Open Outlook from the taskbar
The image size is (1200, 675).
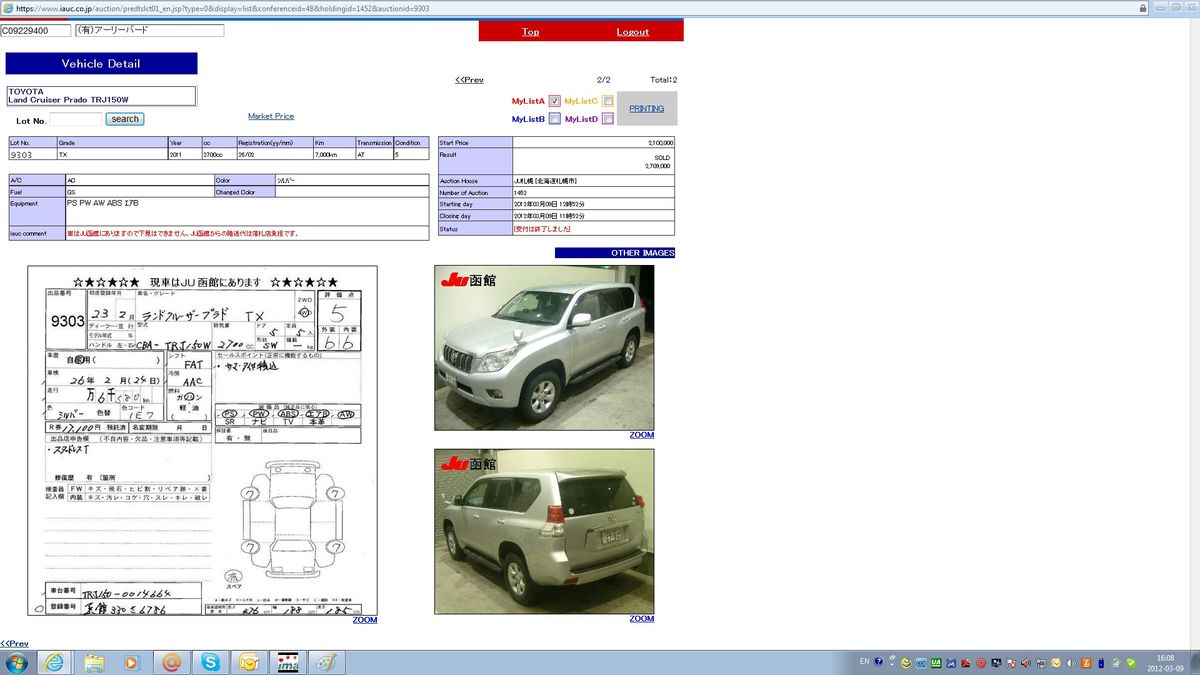248,663
